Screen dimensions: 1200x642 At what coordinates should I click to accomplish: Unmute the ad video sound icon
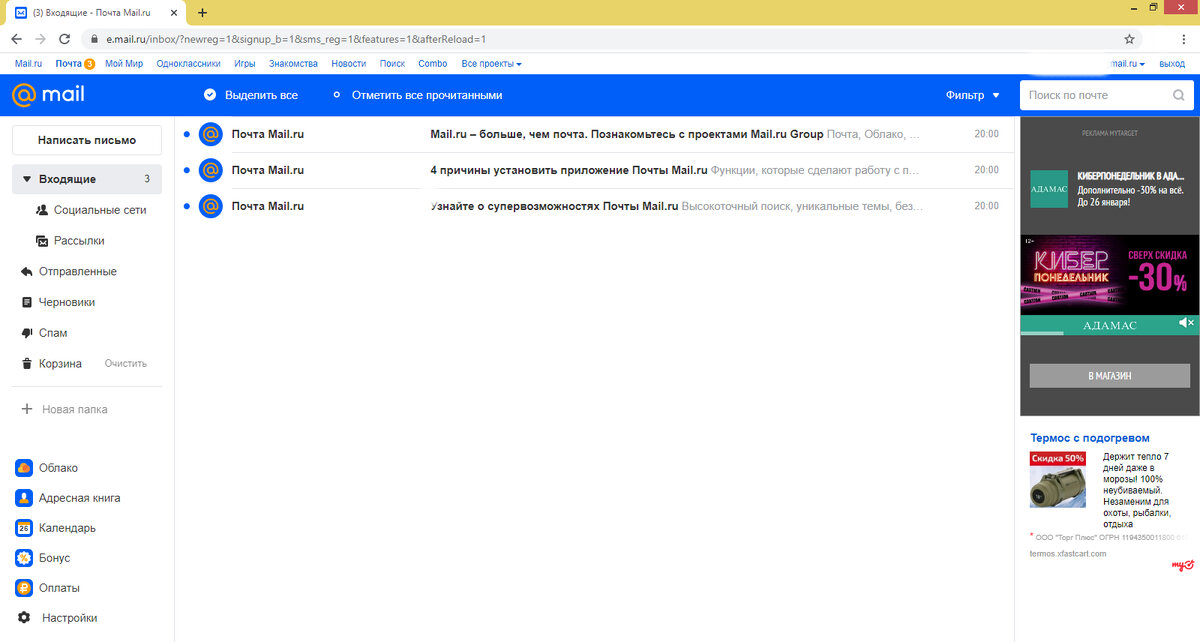1186,323
